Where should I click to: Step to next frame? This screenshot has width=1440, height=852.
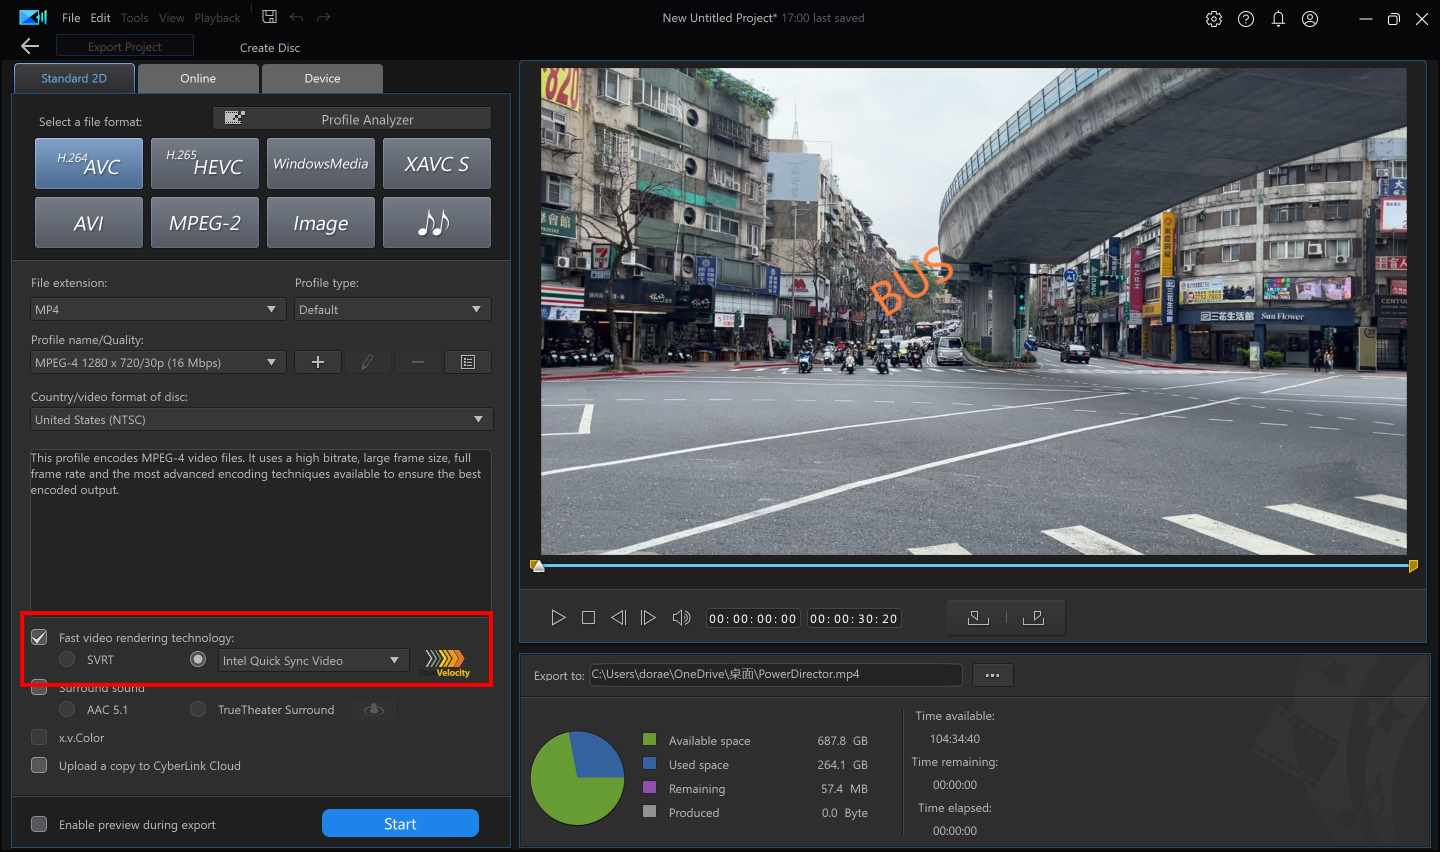pyautogui.click(x=648, y=618)
